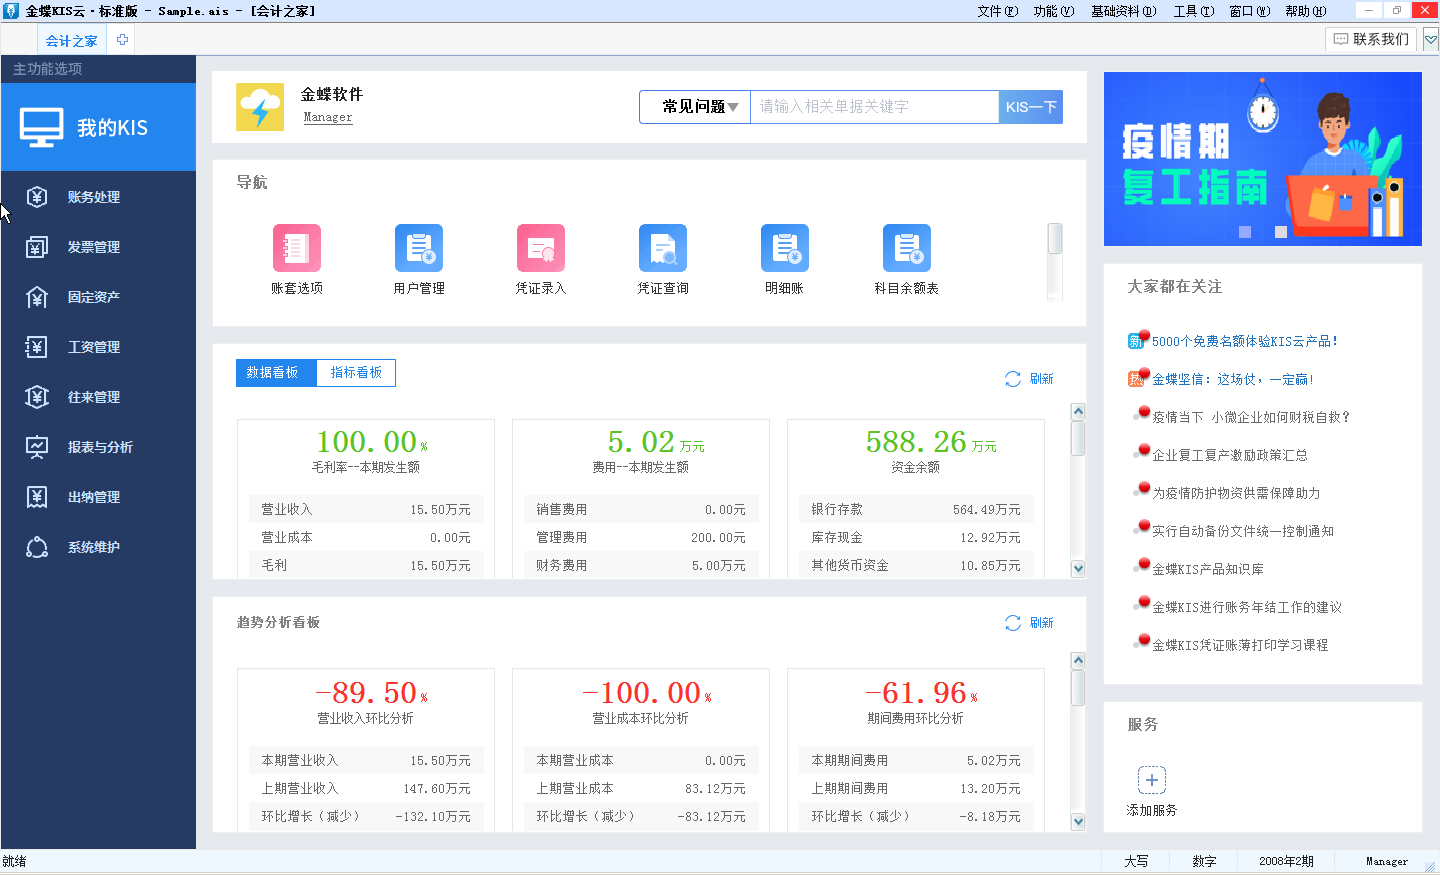Click the 添加服务 plus icon
Image resolution: width=1440 pixels, height=875 pixels.
[1152, 780]
